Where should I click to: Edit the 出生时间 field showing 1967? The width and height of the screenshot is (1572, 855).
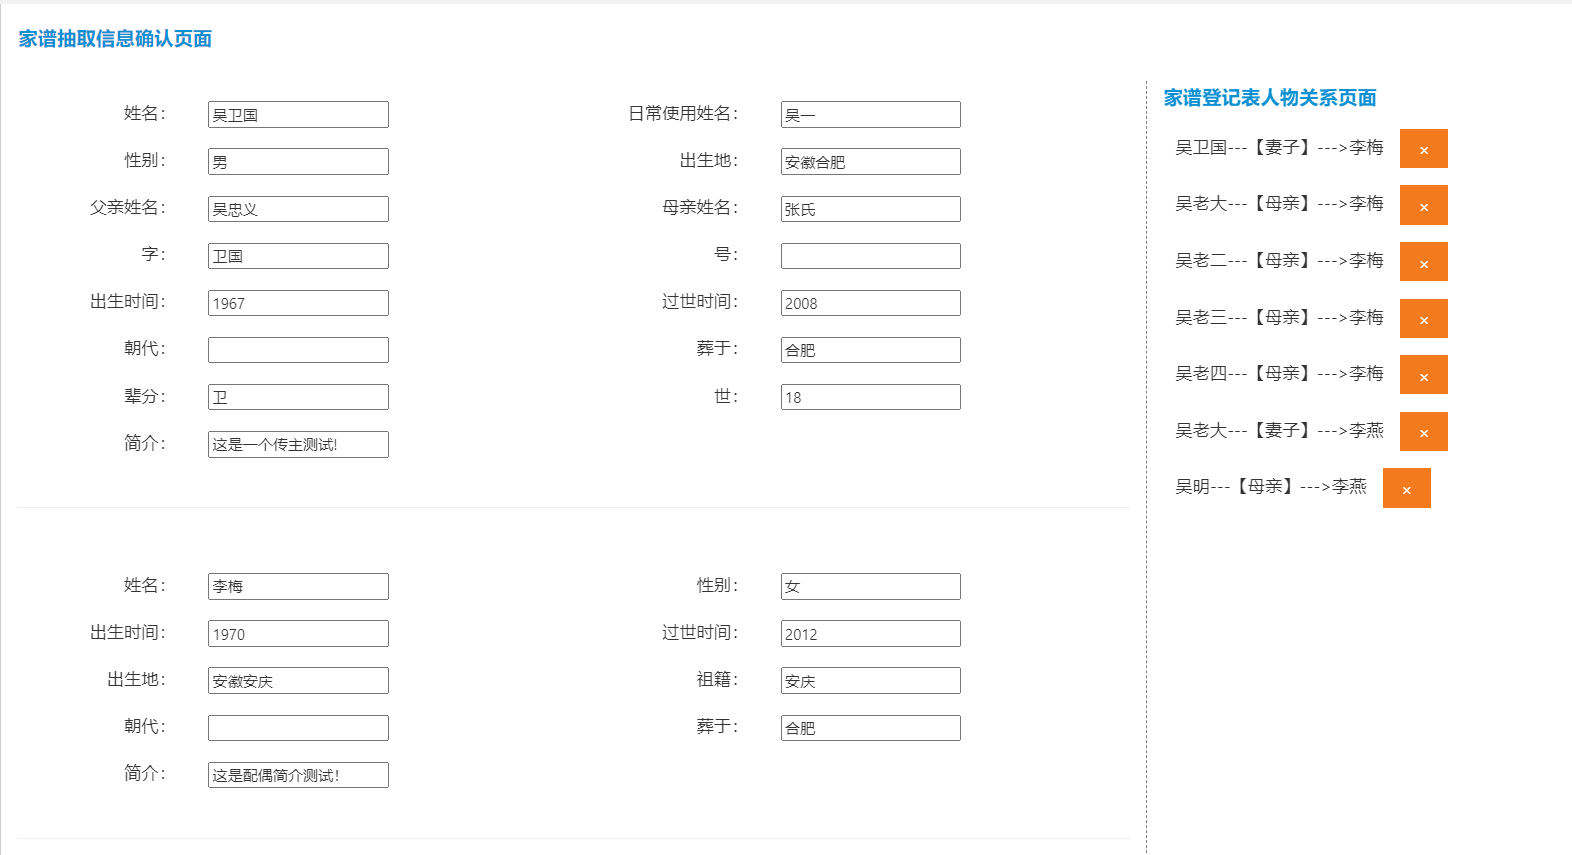click(298, 303)
